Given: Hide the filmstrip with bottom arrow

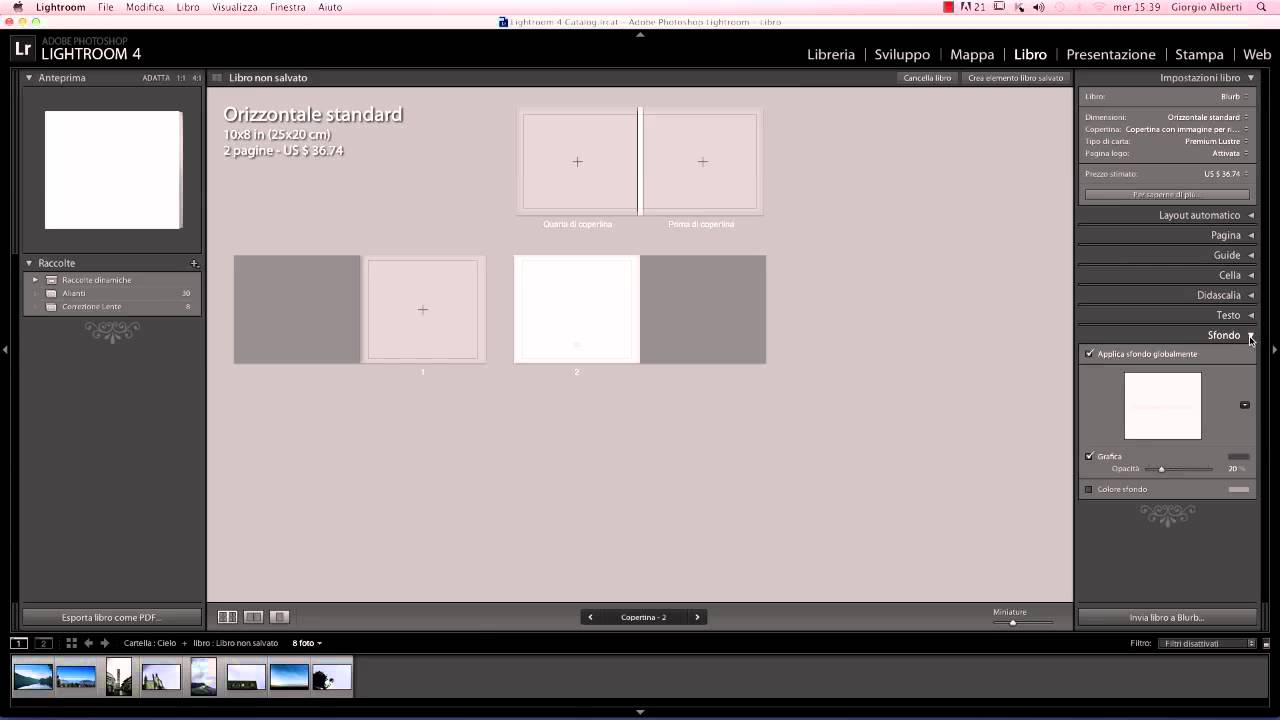Looking at the screenshot, I should pos(640,712).
